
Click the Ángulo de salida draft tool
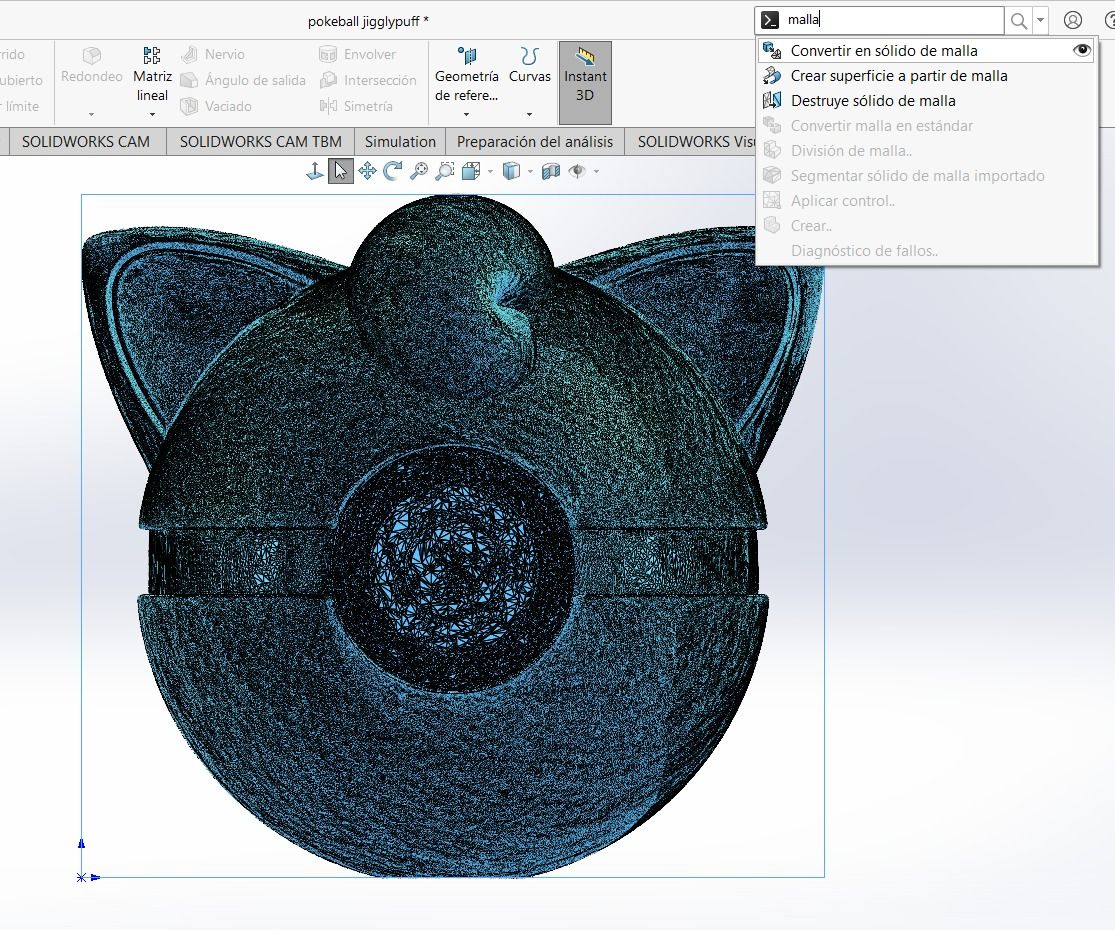tap(243, 80)
